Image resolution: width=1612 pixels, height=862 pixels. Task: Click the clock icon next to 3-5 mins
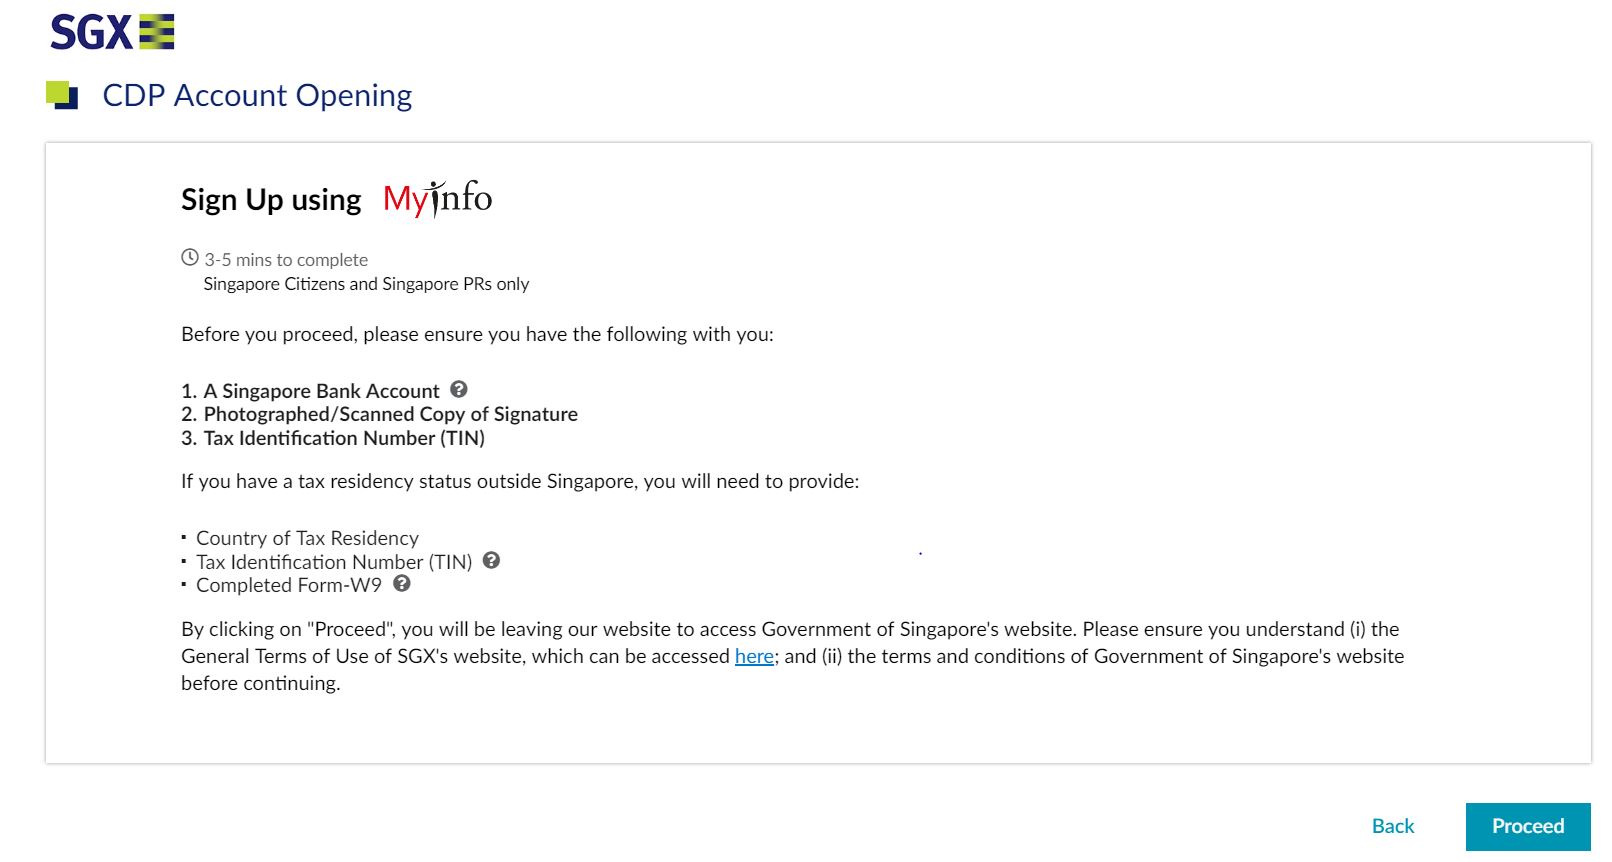click(x=190, y=257)
